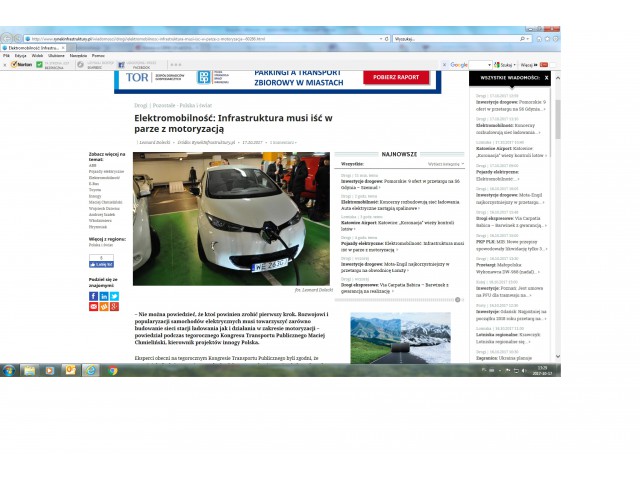Screen dimensions: 640x480
Task: Click the 'POBIERZ RAPORT' banner button
Action: tap(395, 78)
